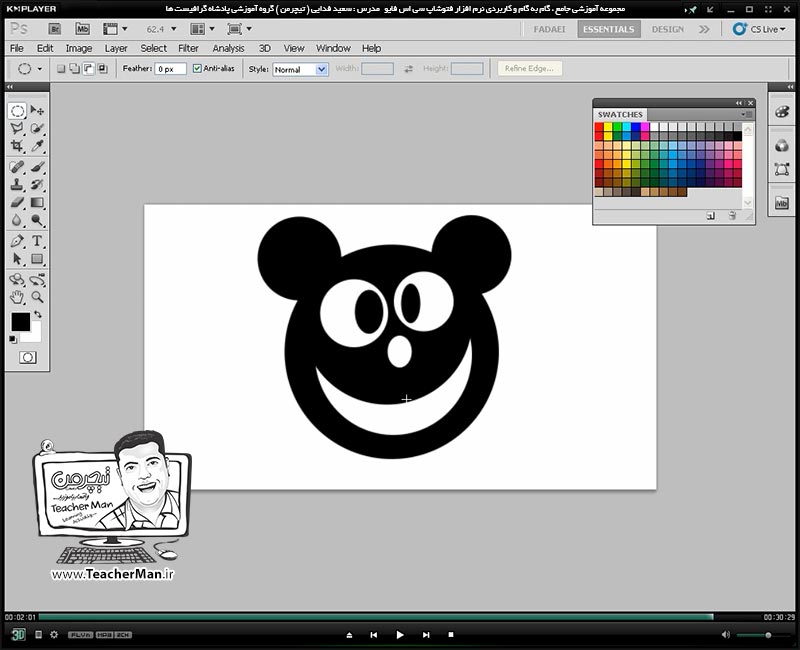Open the zoom level dropdown at 62.4

173,29
